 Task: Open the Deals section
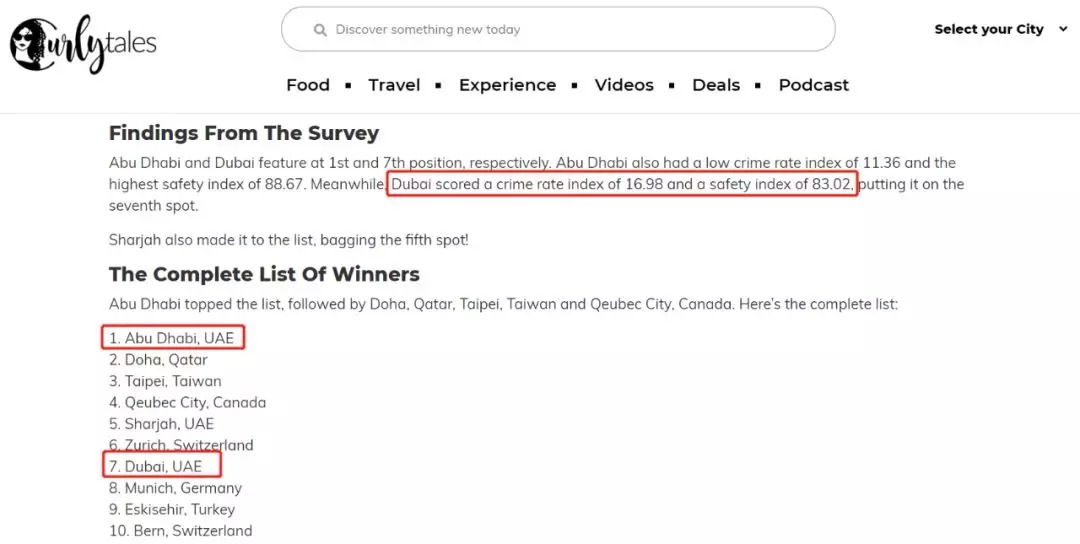coord(716,85)
